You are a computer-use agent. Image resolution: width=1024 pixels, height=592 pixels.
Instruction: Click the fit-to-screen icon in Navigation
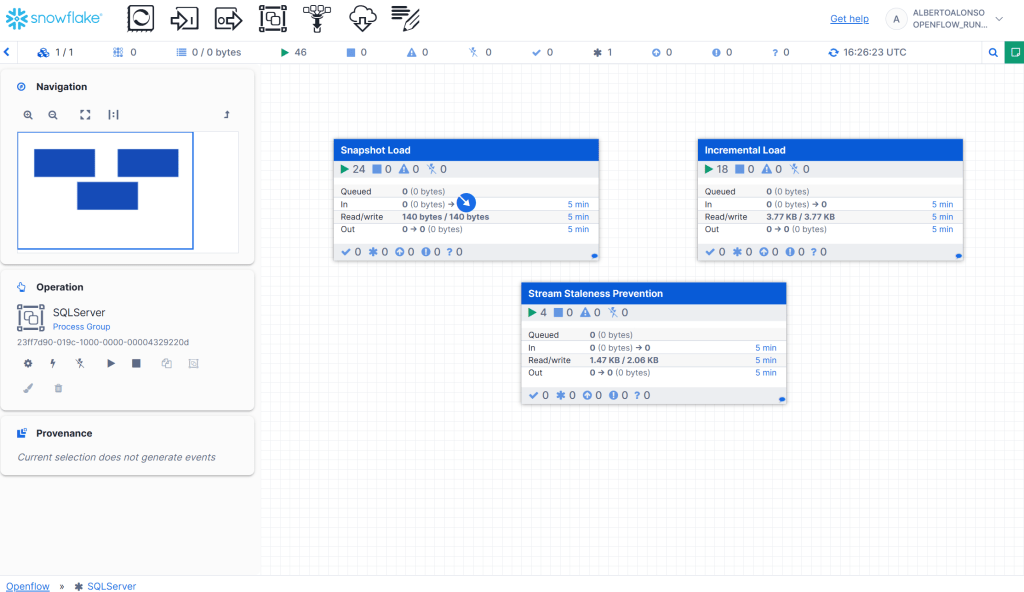(x=85, y=115)
